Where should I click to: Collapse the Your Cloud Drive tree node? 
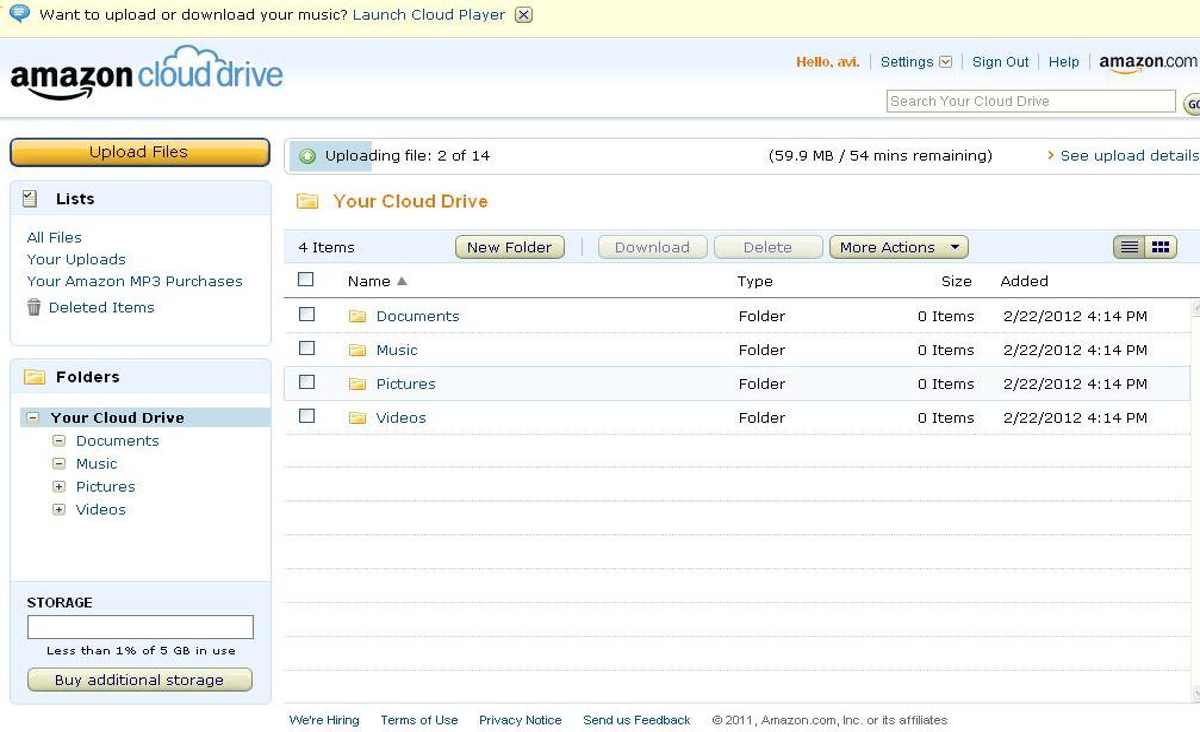[x=34, y=418]
